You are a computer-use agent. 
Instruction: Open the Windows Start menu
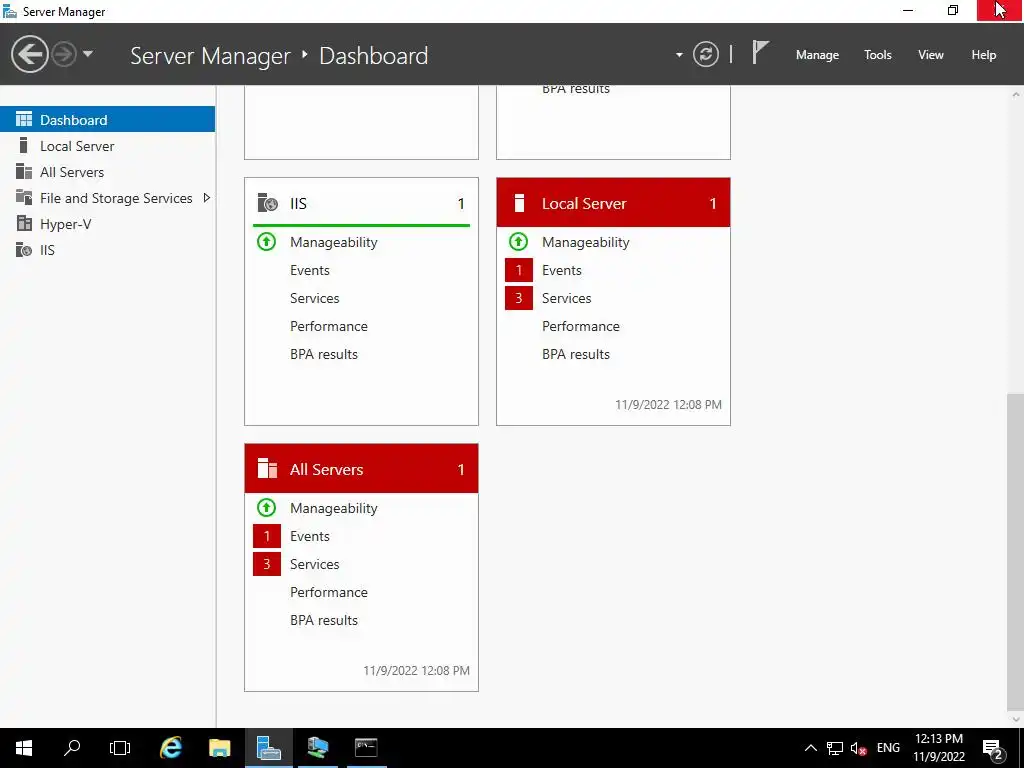(x=24, y=748)
